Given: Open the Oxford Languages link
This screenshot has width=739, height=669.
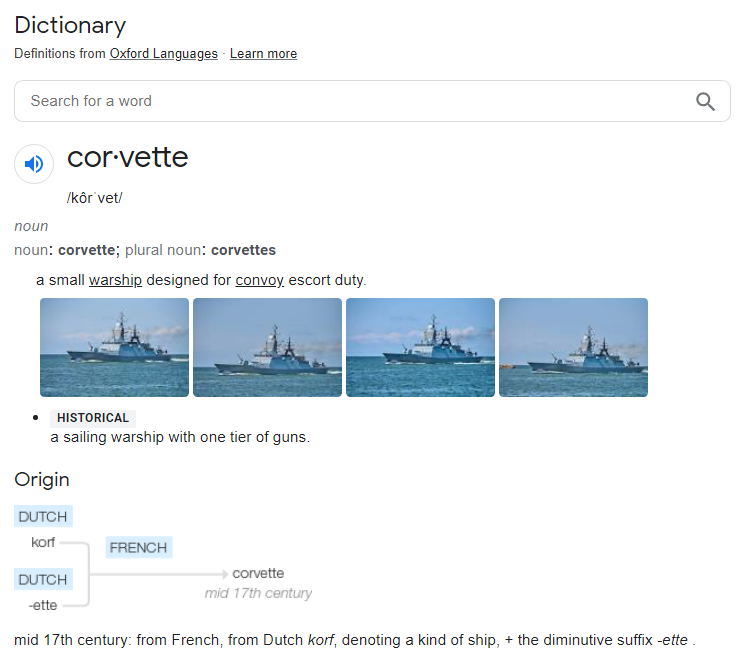Looking at the screenshot, I should coord(164,54).
